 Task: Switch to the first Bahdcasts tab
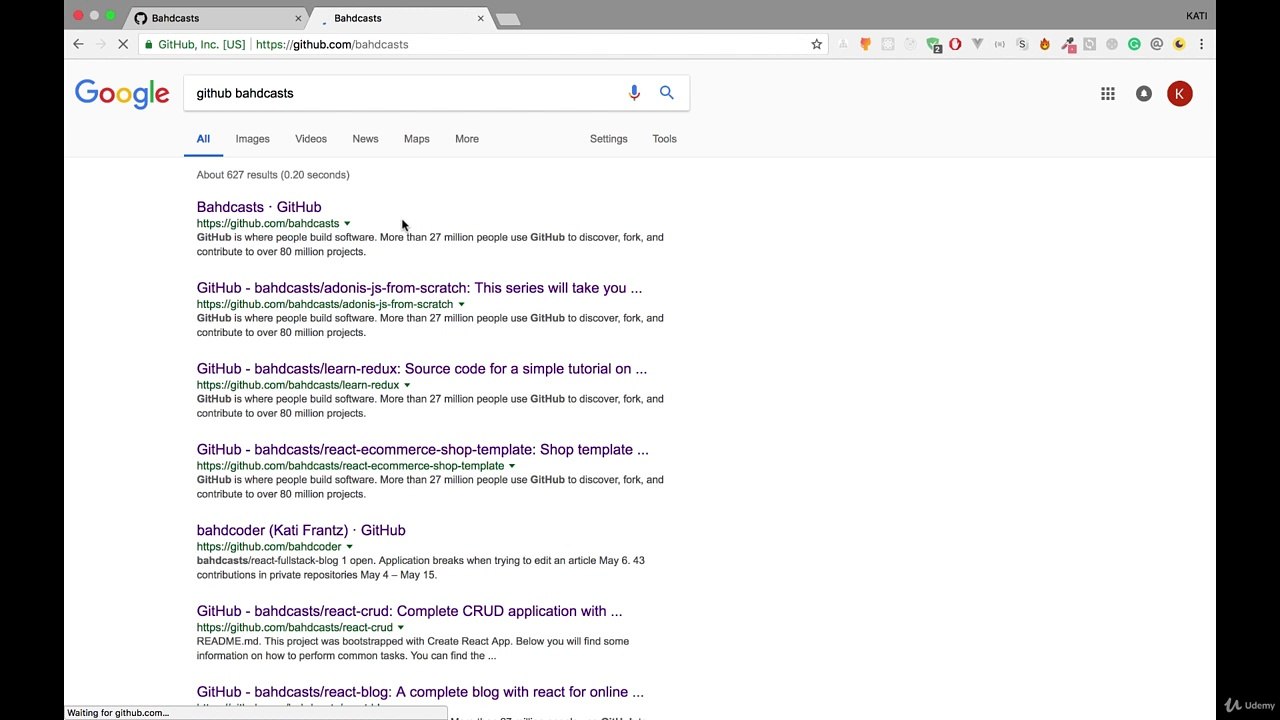(215, 18)
